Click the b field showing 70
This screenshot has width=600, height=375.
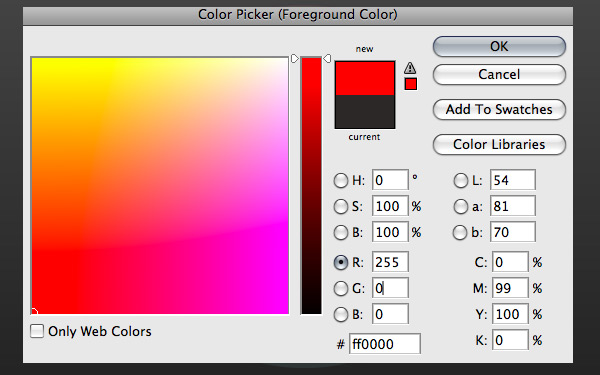click(x=512, y=232)
